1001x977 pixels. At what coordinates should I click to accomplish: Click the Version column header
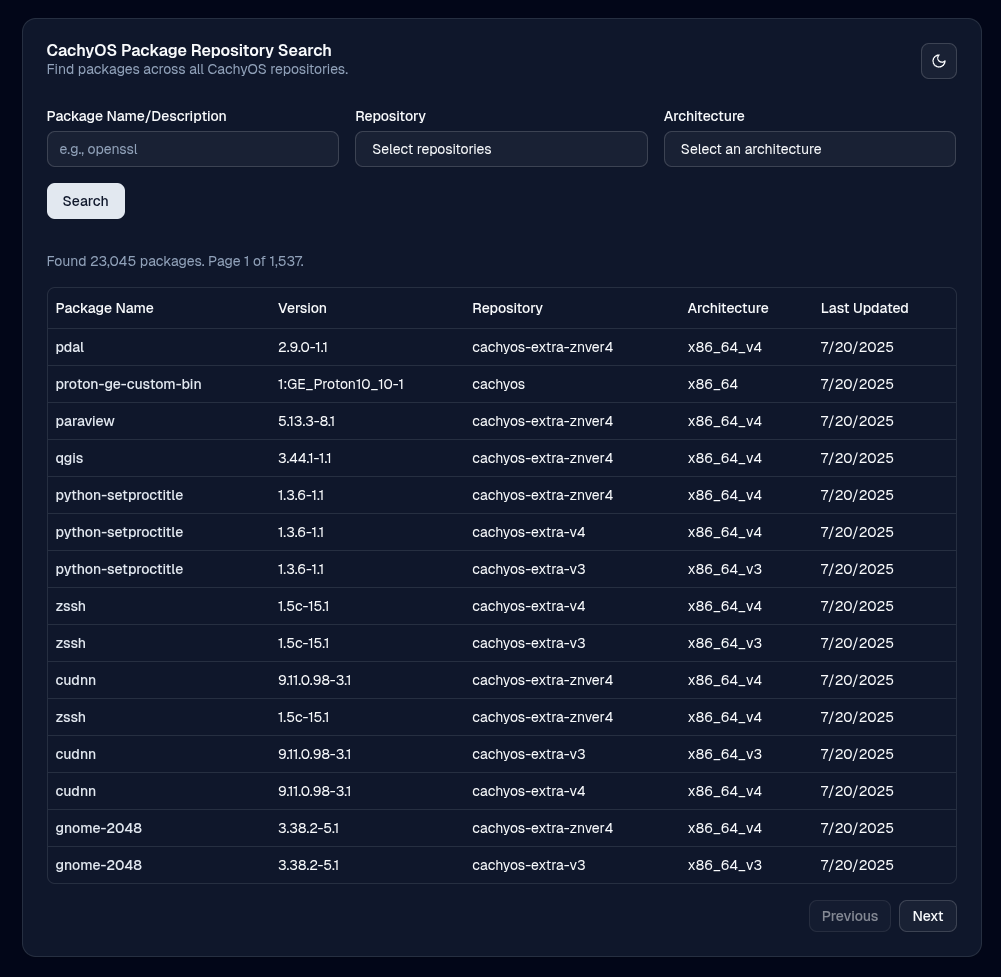coord(302,308)
